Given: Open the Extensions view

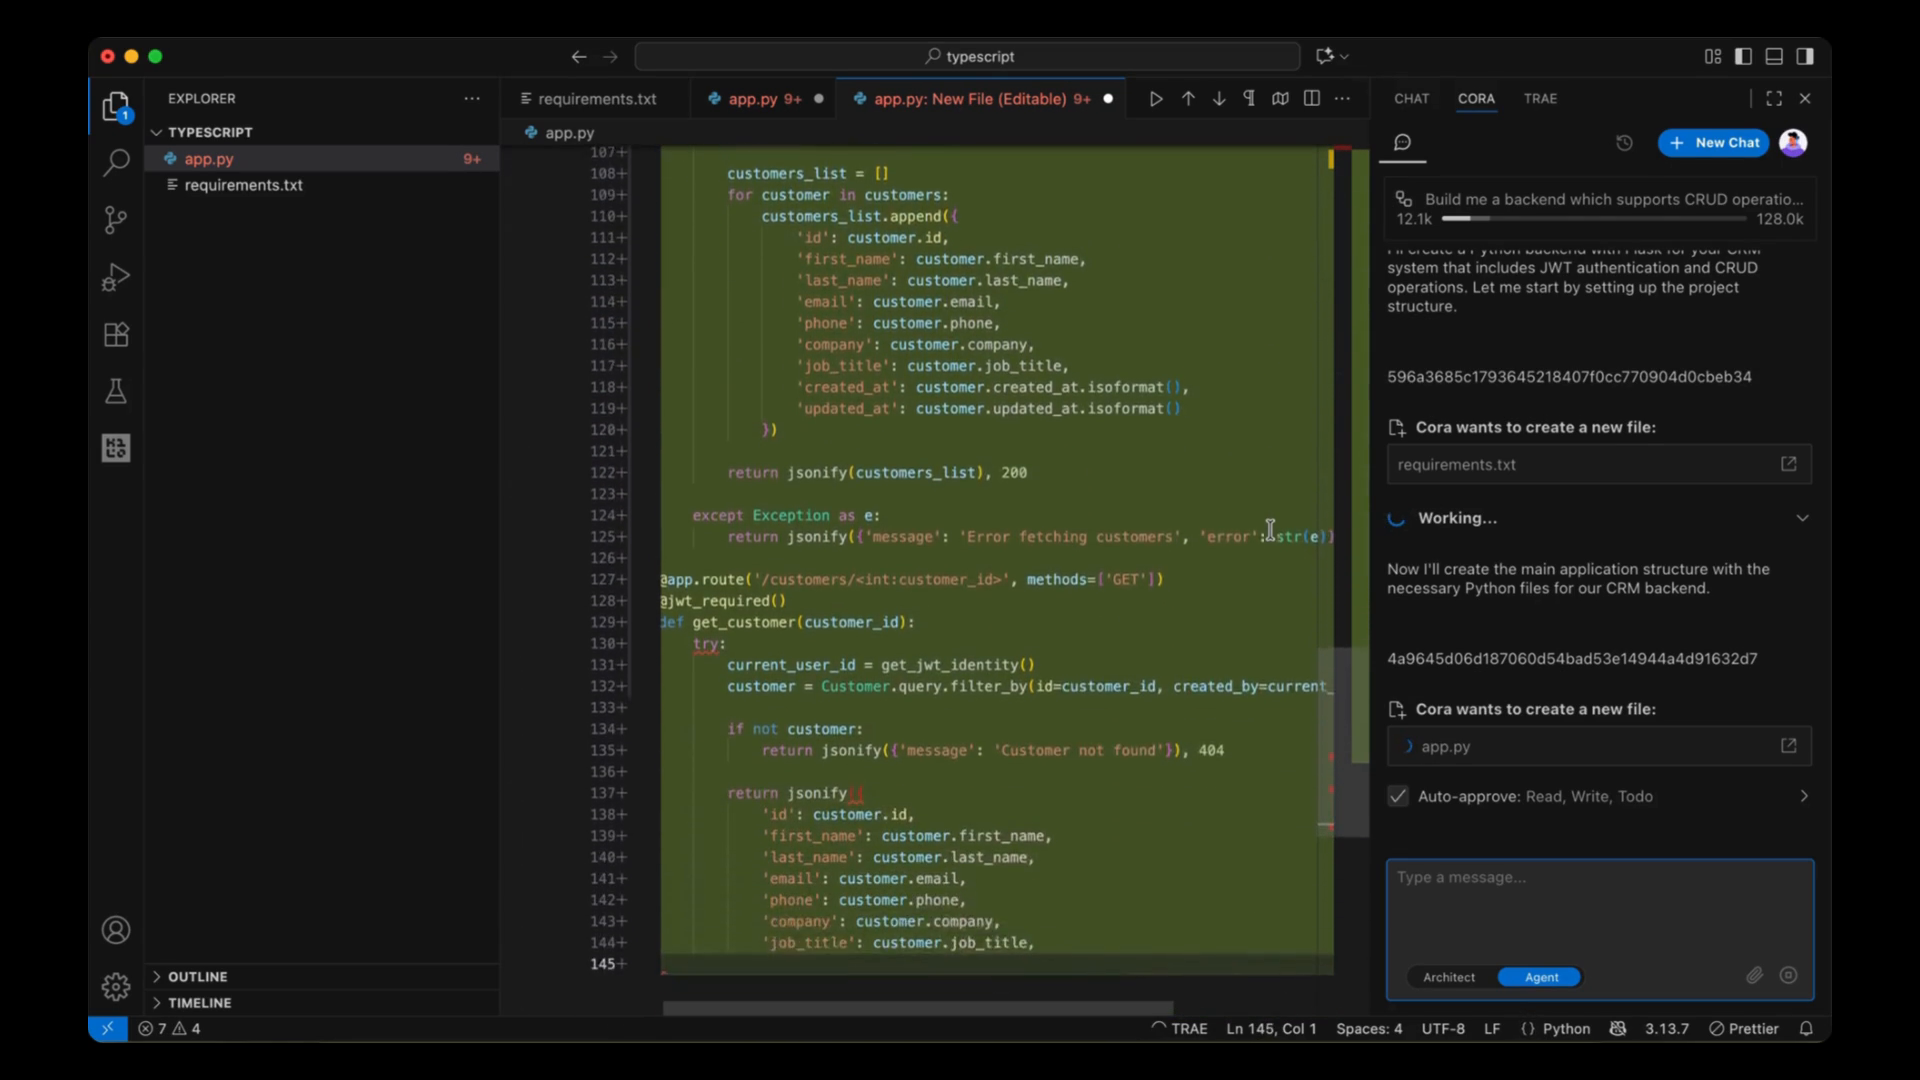Looking at the screenshot, I should click(x=116, y=335).
